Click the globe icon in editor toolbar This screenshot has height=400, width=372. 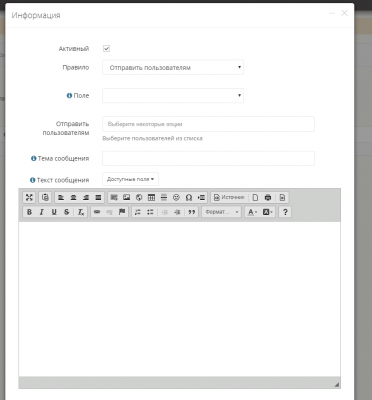139,197
